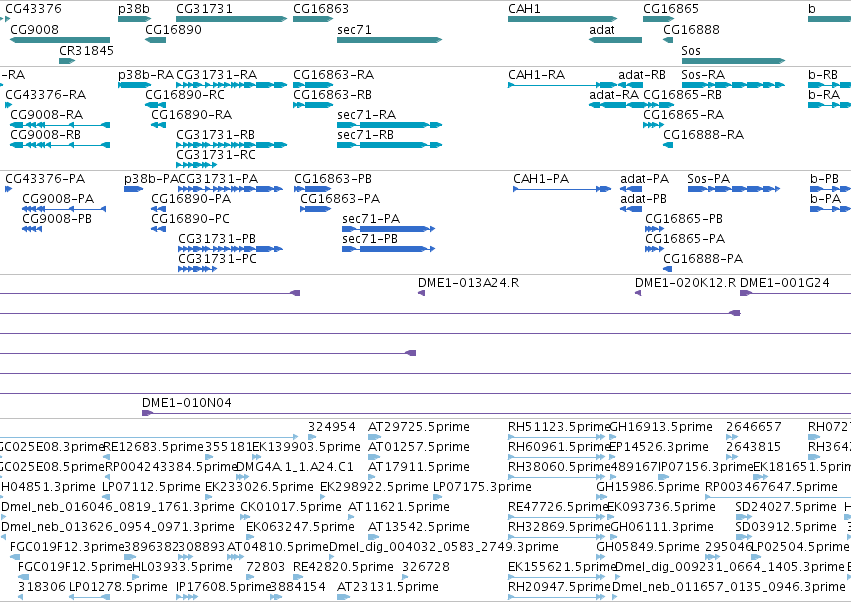Click the CG16890 gene label
This screenshot has height=602, width=851.
click(x=173, y=29)
